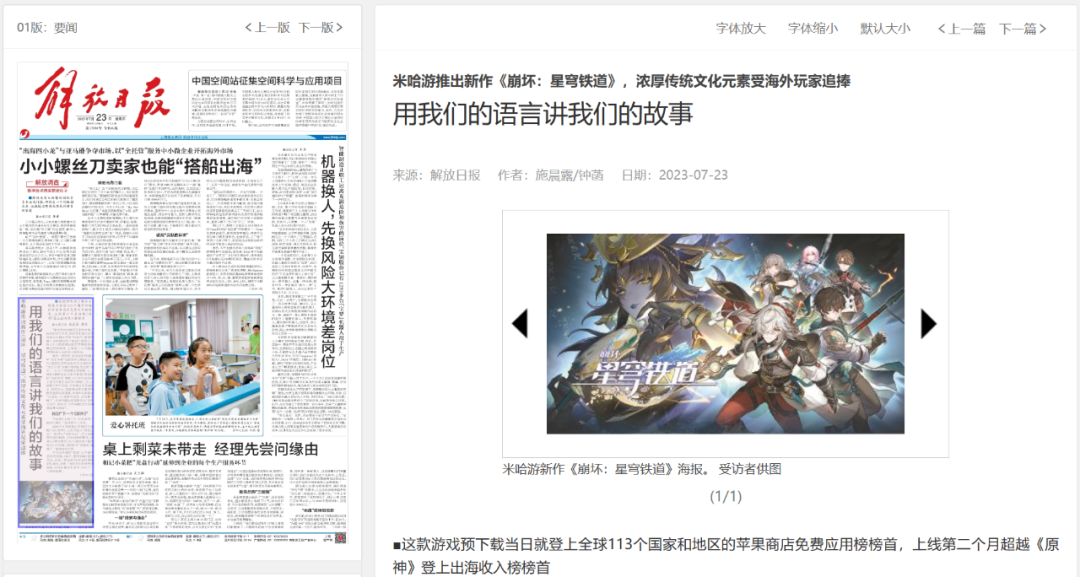
Task: Click the right arrow to view next image
Action: pos(928,323)
